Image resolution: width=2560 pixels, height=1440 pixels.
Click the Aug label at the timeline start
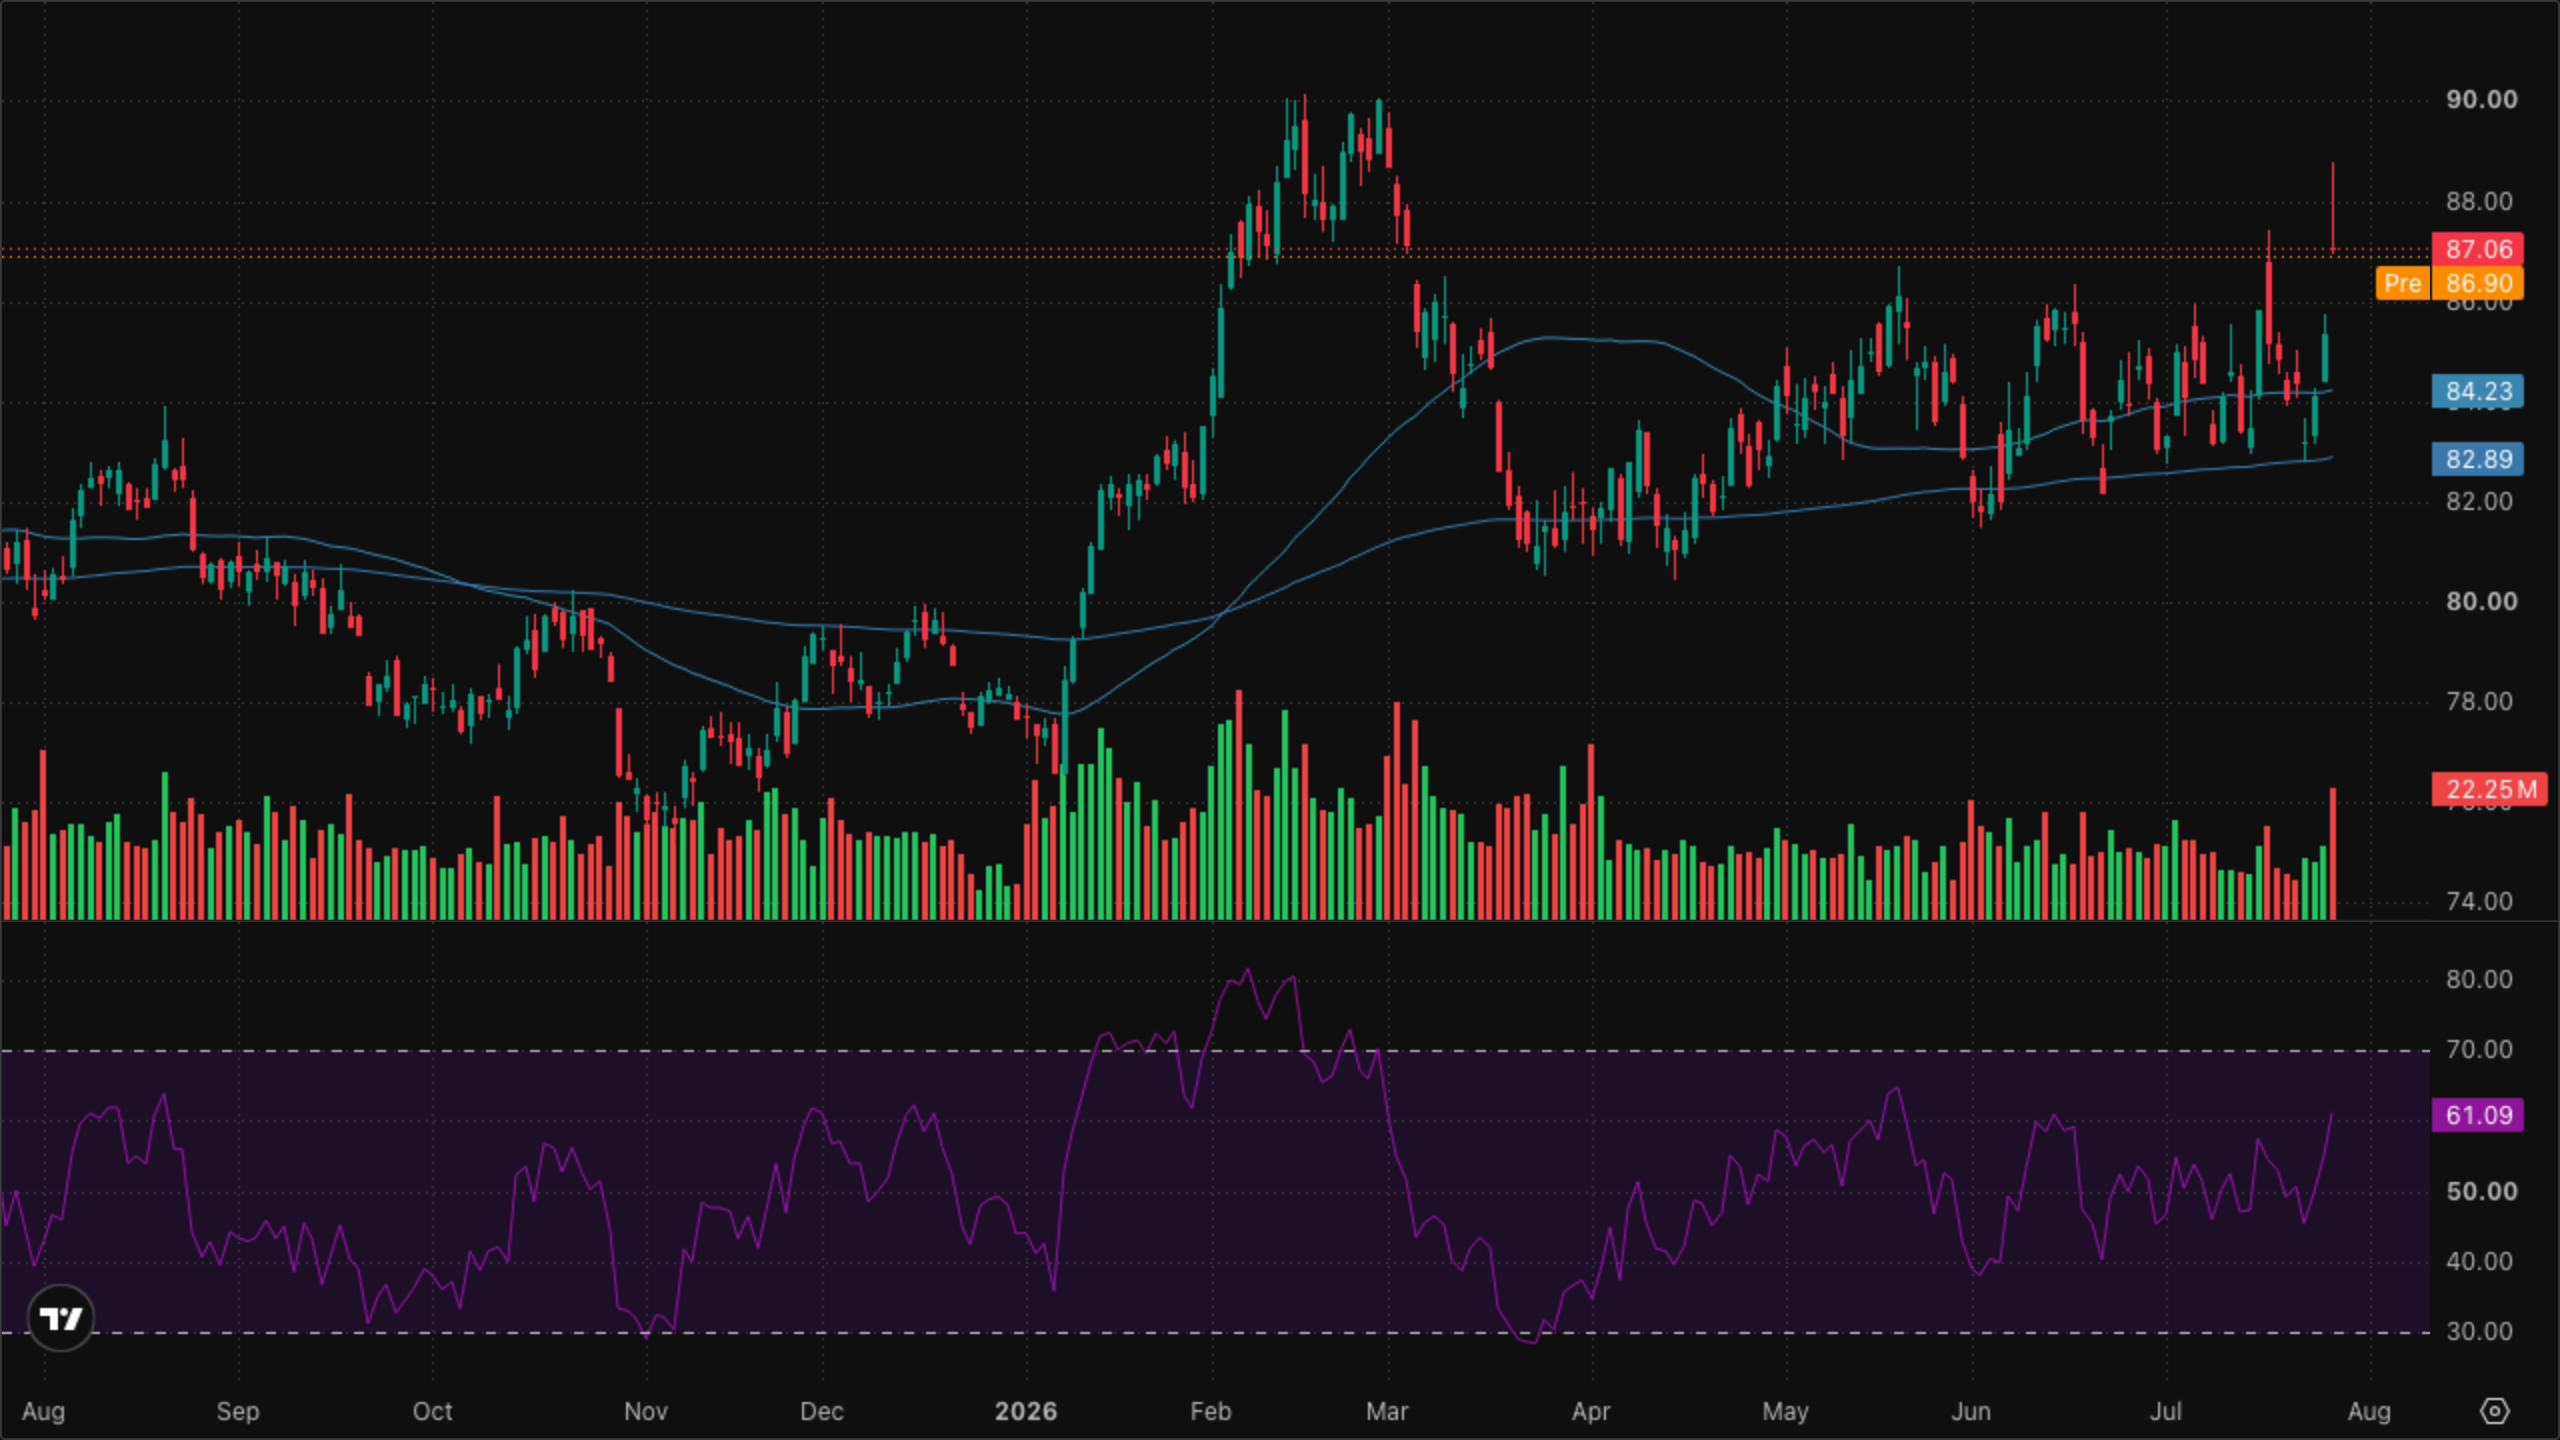click(43, 1411)
